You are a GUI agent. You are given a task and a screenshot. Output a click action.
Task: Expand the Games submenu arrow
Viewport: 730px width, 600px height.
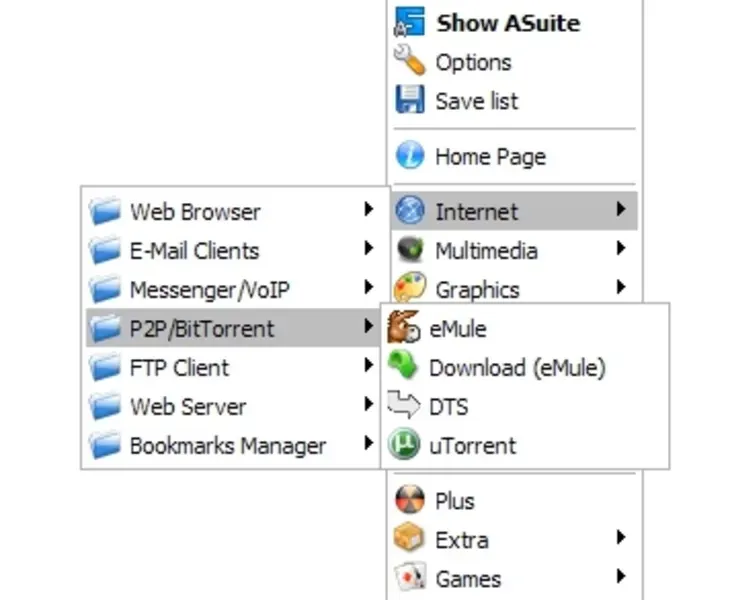tap(621, 578)
